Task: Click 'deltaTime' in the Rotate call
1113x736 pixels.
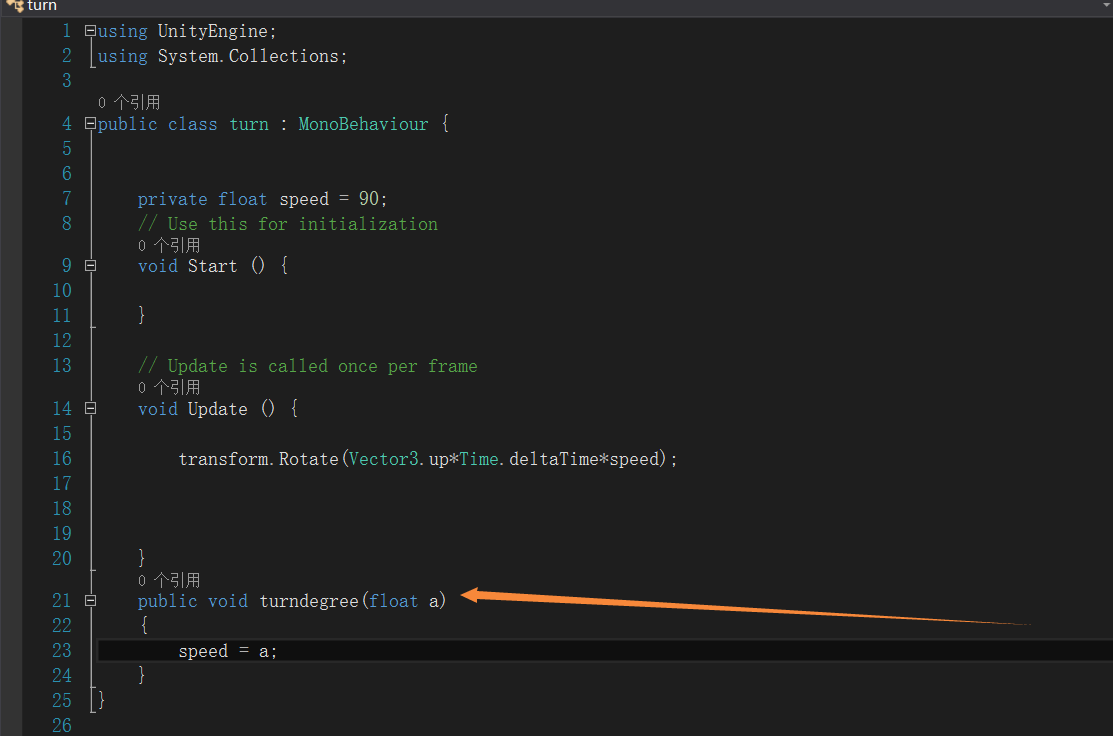Action: [x=554, y=459]
